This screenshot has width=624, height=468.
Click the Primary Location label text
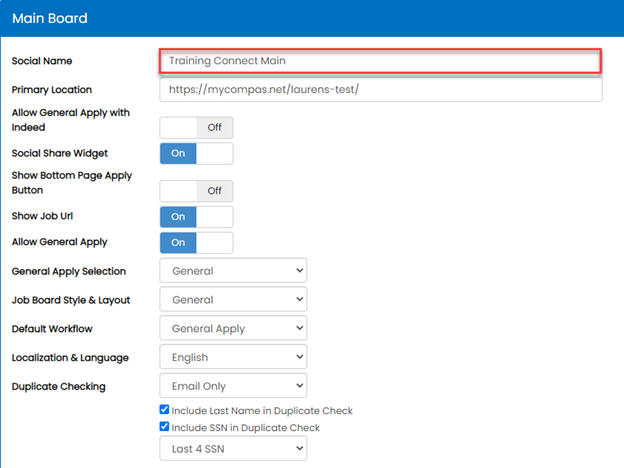[51, 90]
